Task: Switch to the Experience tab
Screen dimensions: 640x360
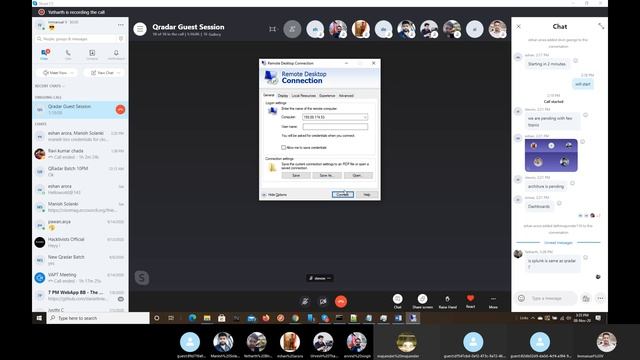Action: click(x=327, y=96)
